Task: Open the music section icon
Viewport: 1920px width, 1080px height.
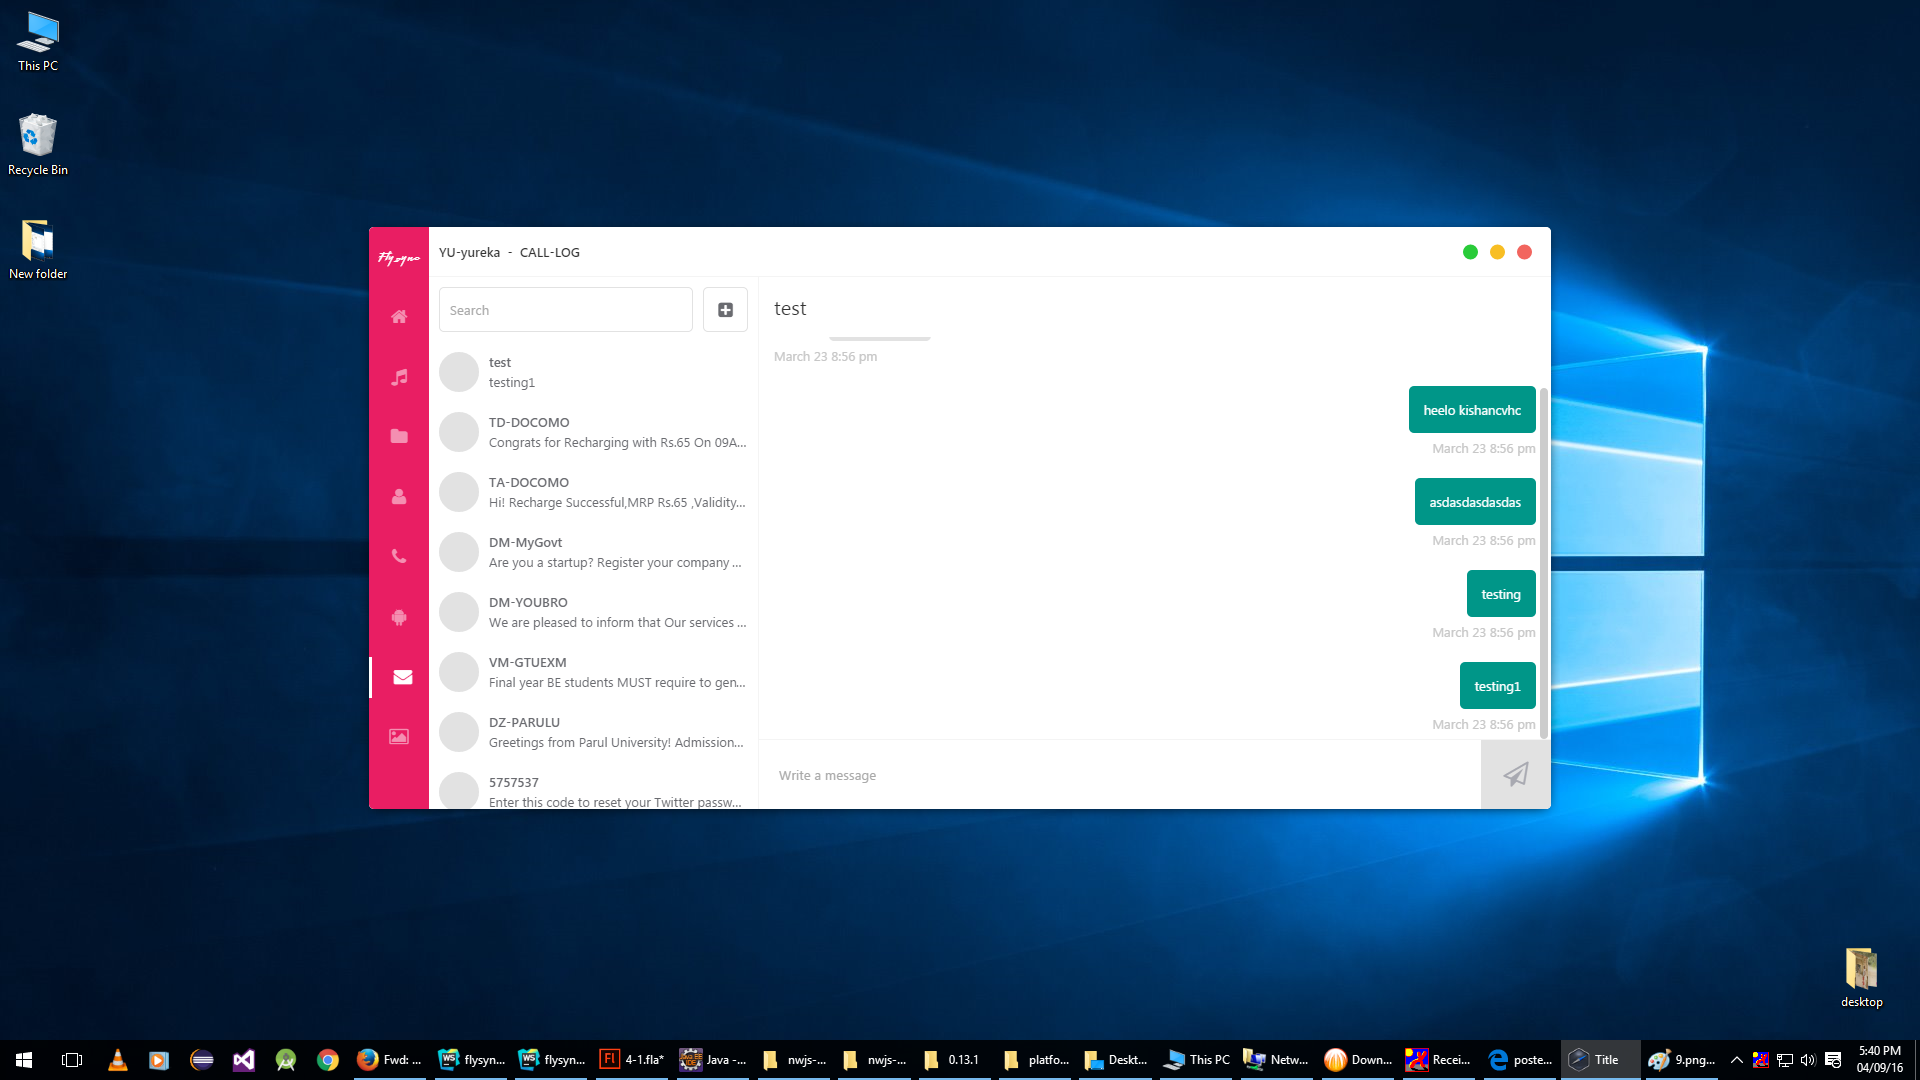Action: tap(399, 377)
